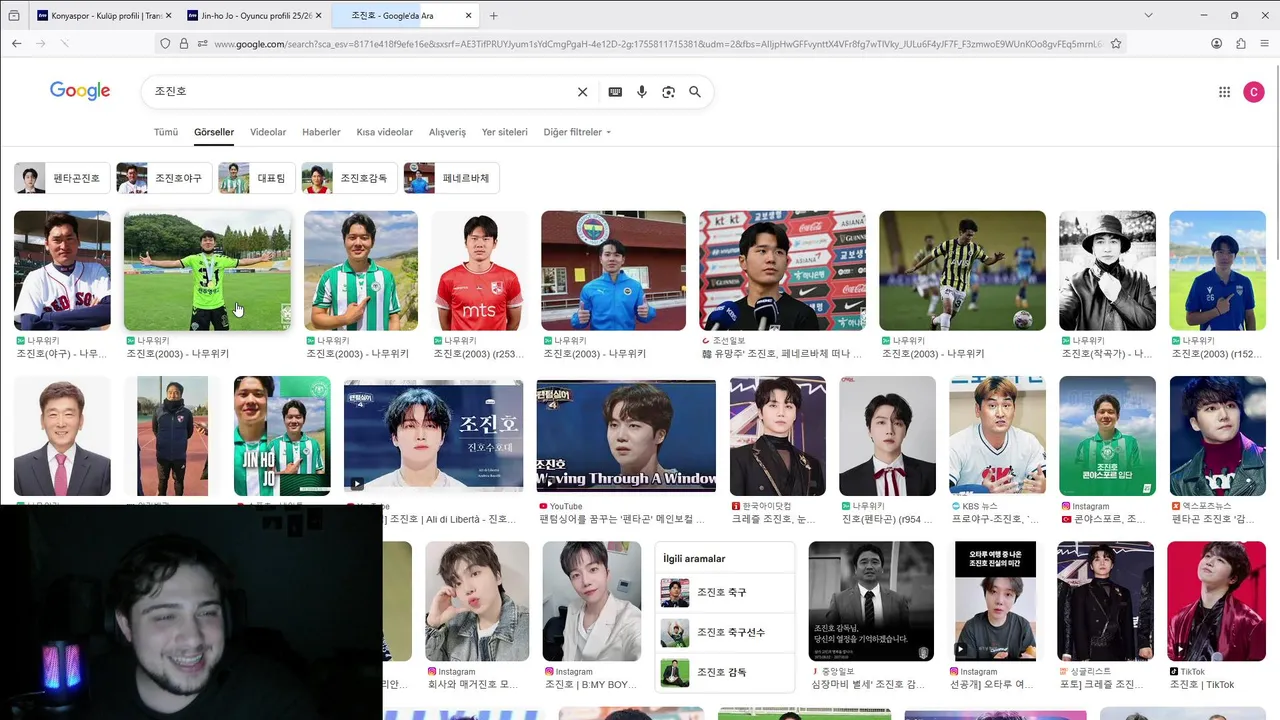Select the Görseller tab
This screenshot has height=720, width=1280.
214,132
